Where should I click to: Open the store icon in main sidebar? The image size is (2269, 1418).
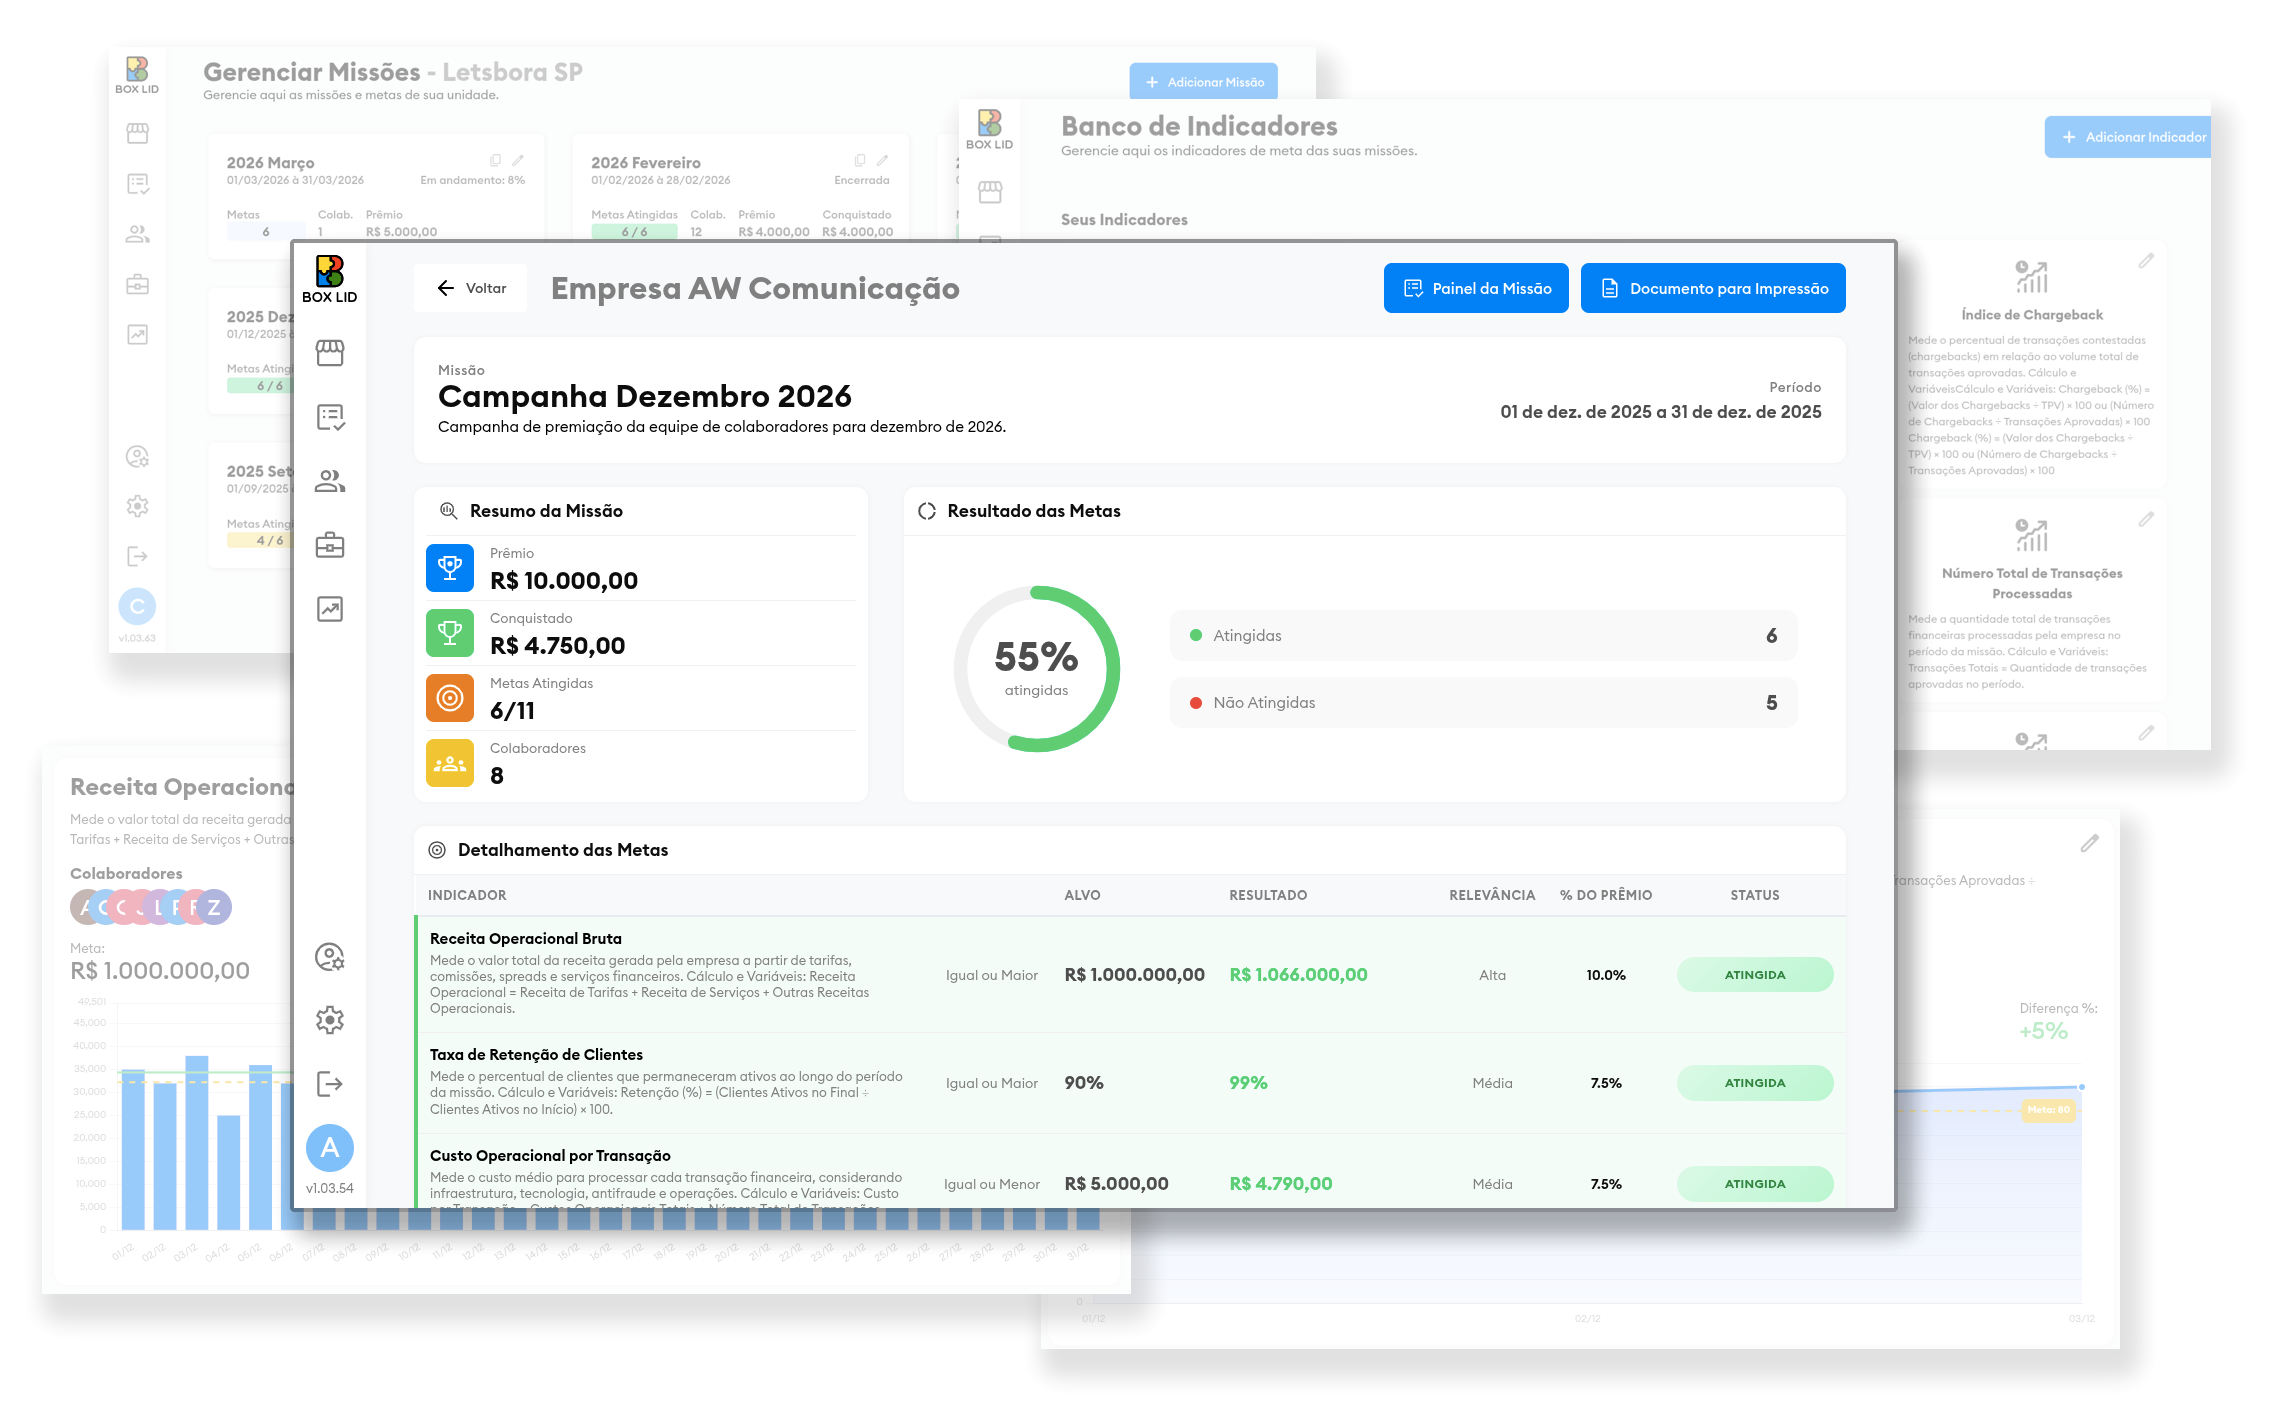(x=330, y=353)
